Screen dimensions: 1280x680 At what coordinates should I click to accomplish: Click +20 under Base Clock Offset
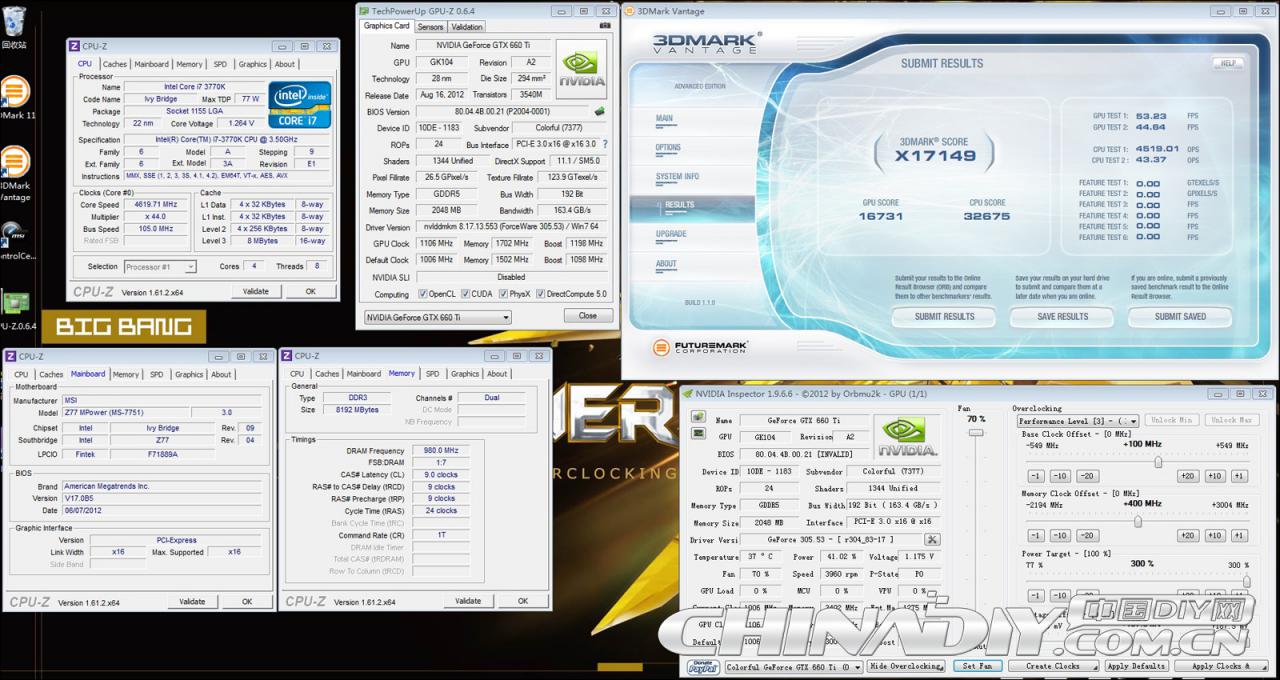[x=1187, y=476]
